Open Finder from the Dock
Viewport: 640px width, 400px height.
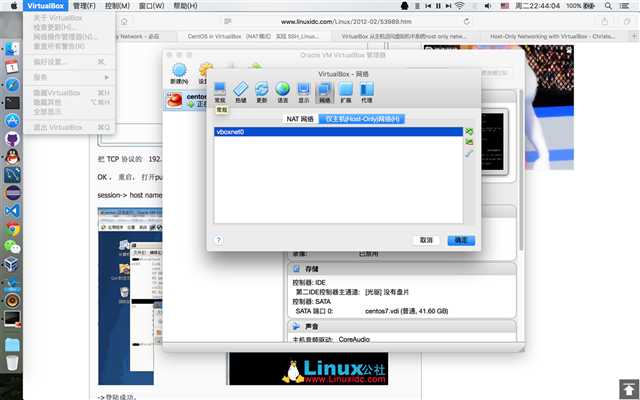click(x=12, y=49)
